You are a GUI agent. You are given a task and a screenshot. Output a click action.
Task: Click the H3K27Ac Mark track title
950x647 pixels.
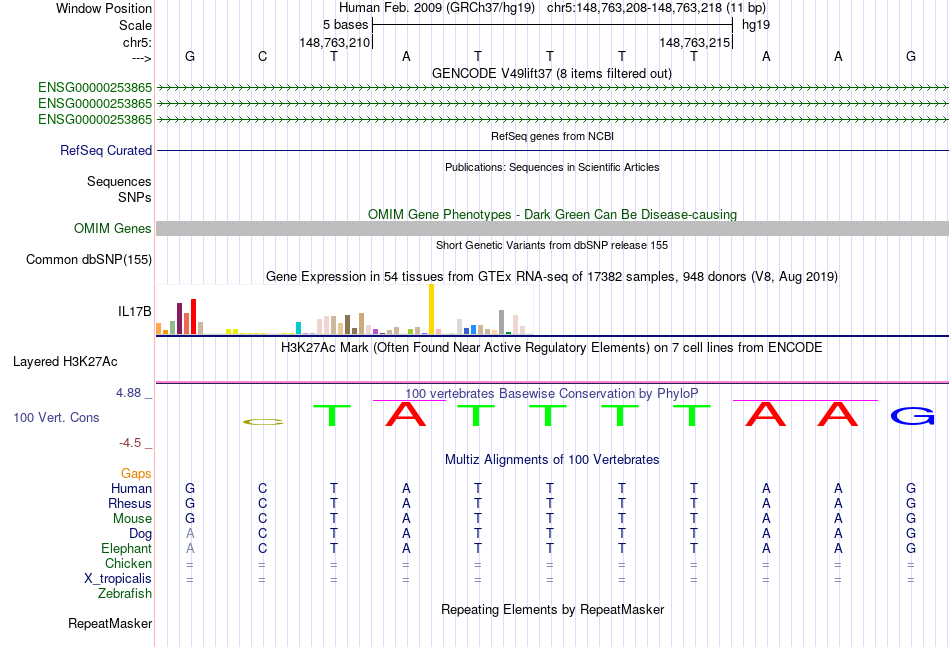pos(552,348)
